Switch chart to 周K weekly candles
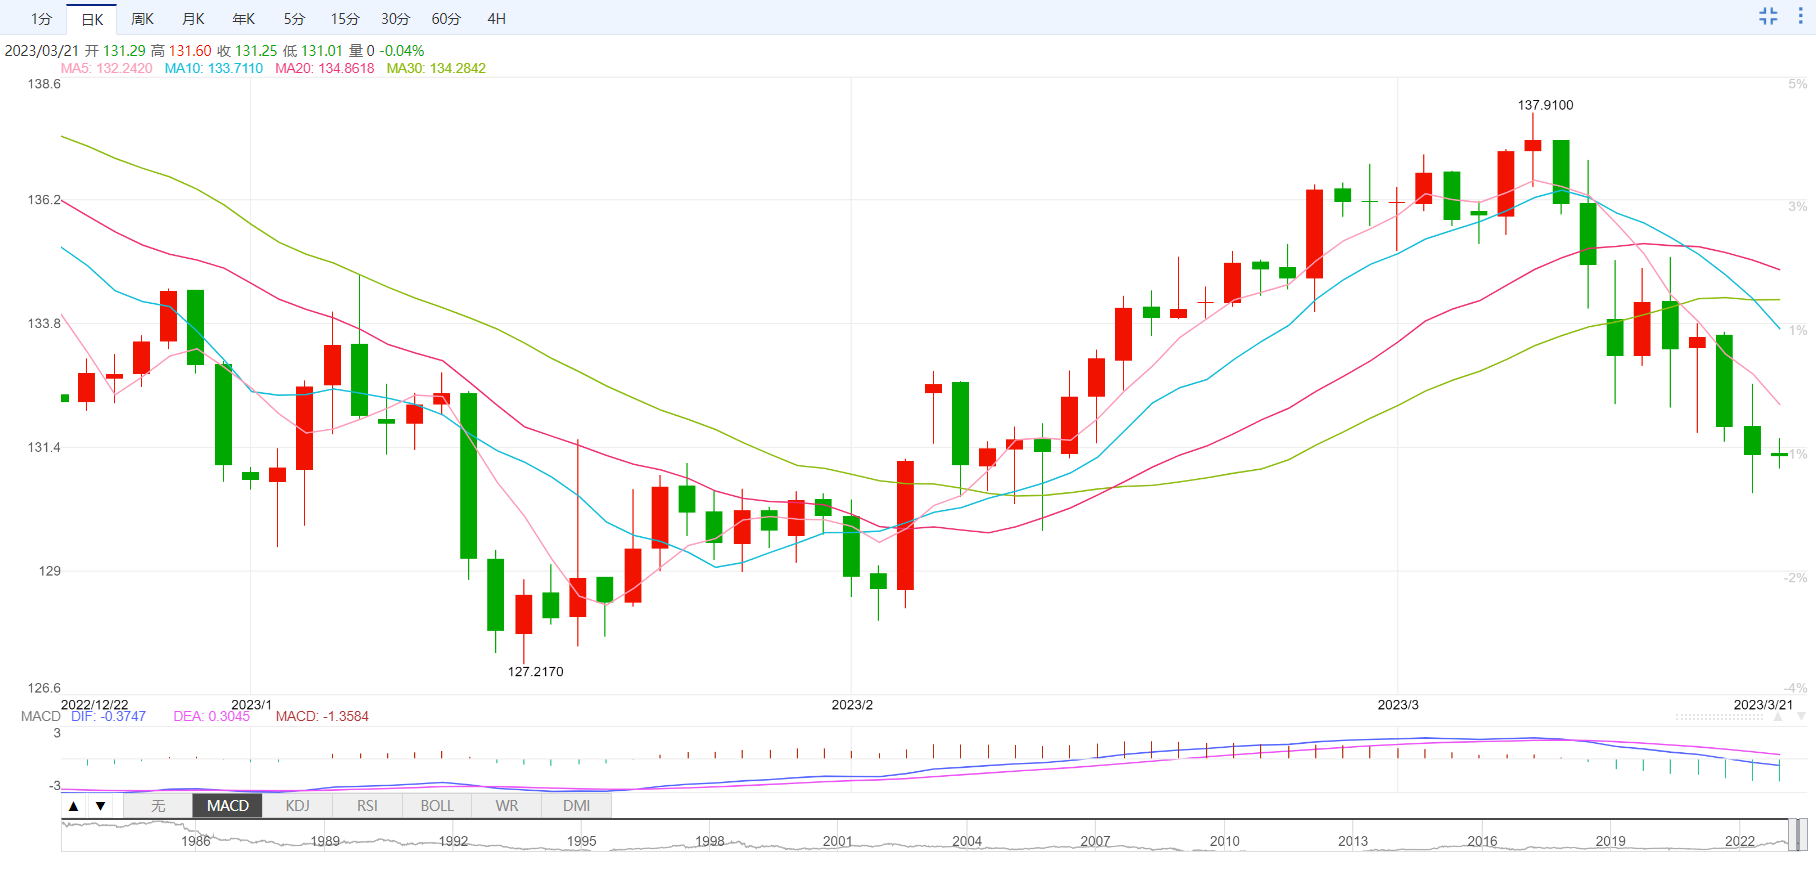Image resolution: width=1816 pixels, height=884 pixels. point(142,19)
